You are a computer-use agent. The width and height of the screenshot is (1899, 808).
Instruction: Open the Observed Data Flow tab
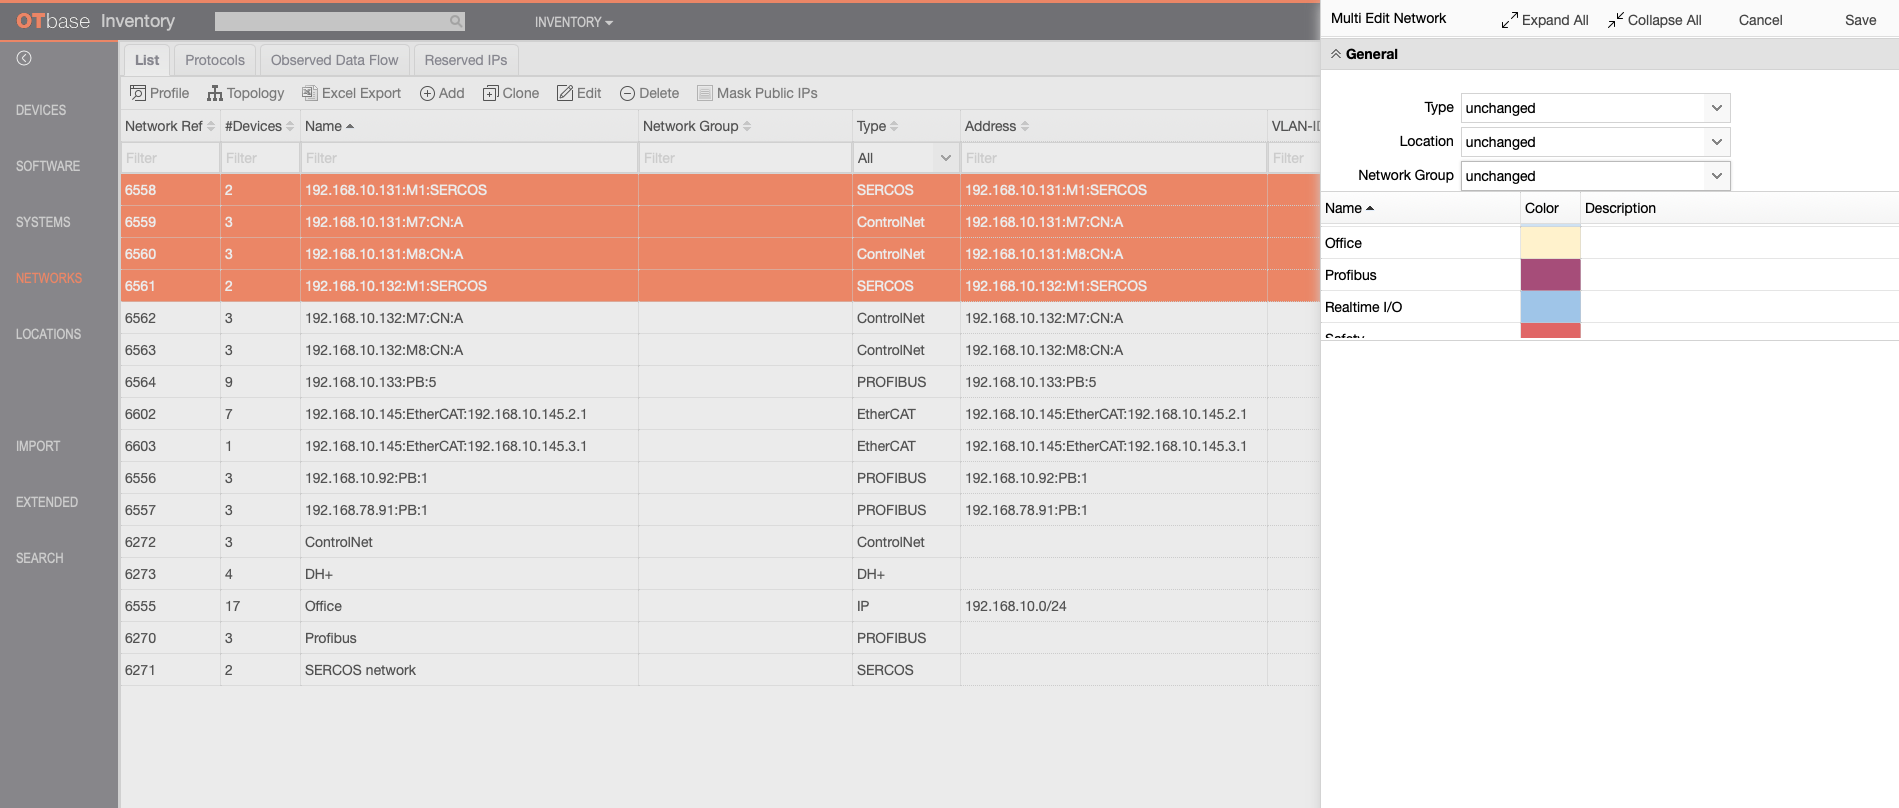click(x=334, y=60)
